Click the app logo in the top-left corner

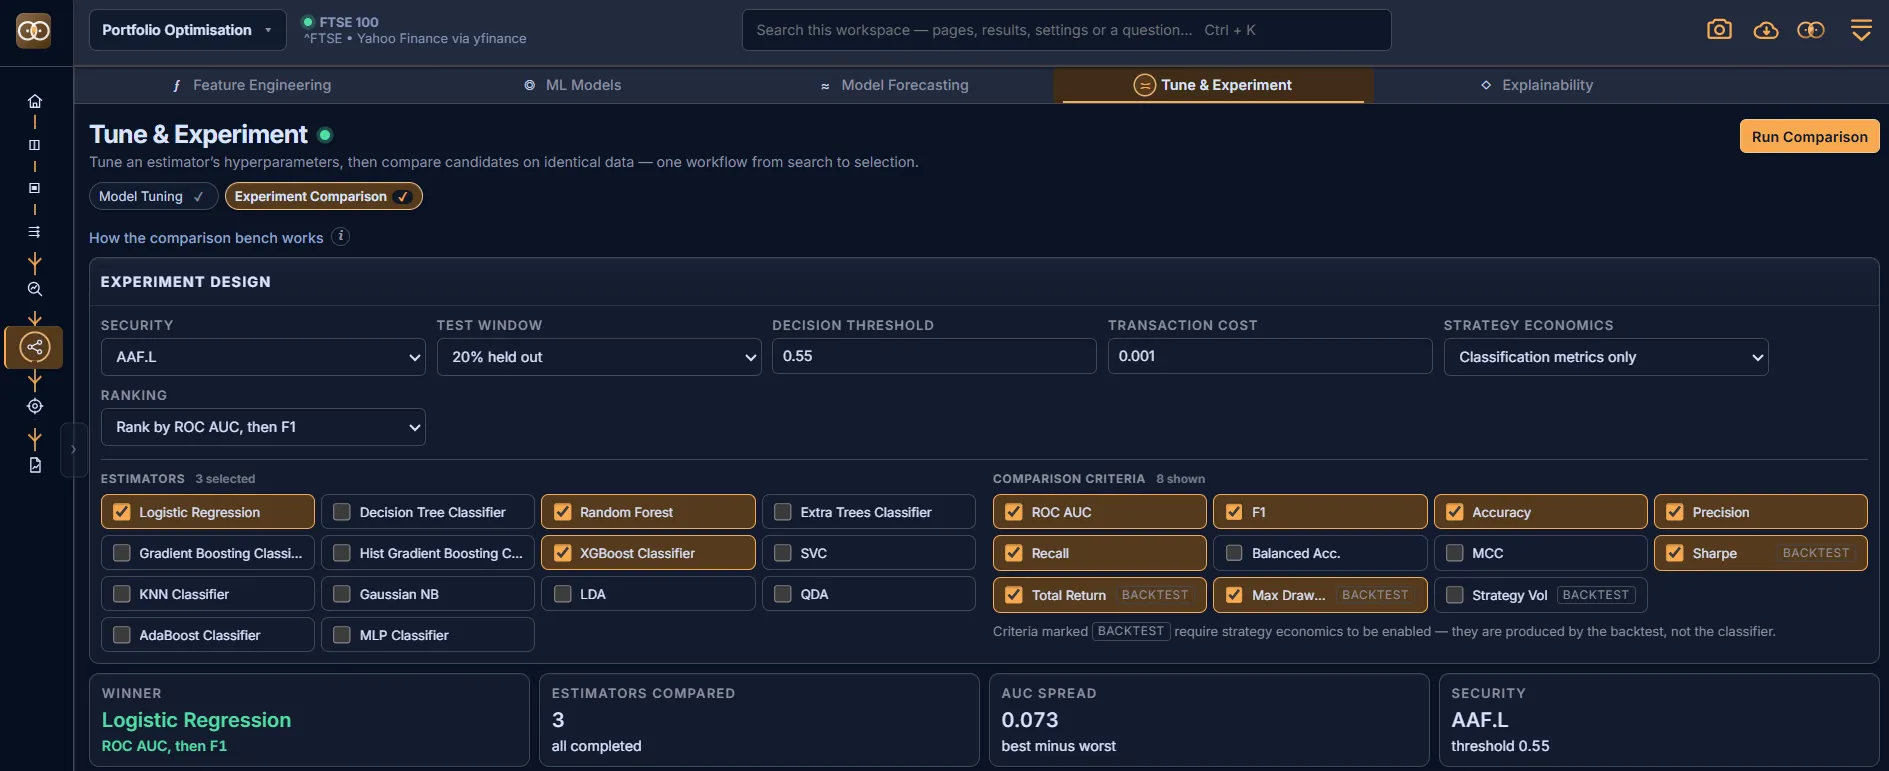pos(34,31)
